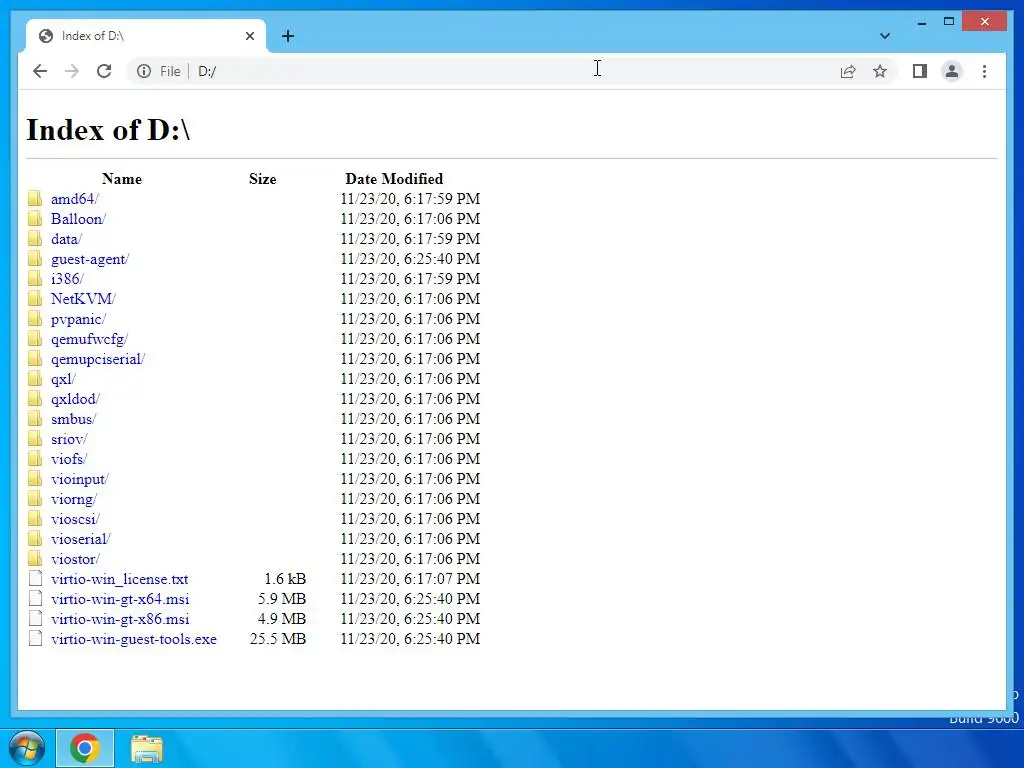Image resolution: width=1024 pixels, height=768 pixels.
Task: Click folder icon beside viostor/
Action: click(x=35, y=558)
